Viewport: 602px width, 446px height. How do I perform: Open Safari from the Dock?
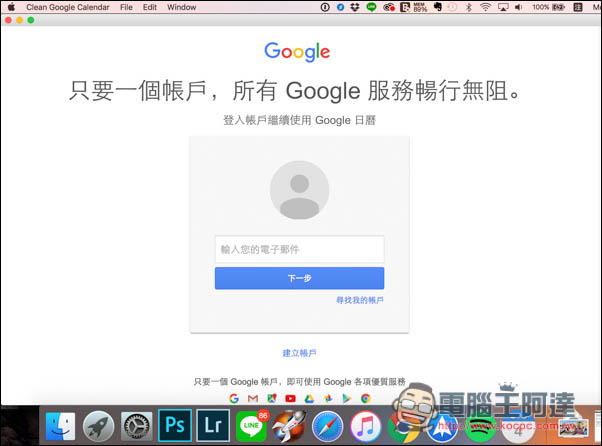click(x=327, y=426)
